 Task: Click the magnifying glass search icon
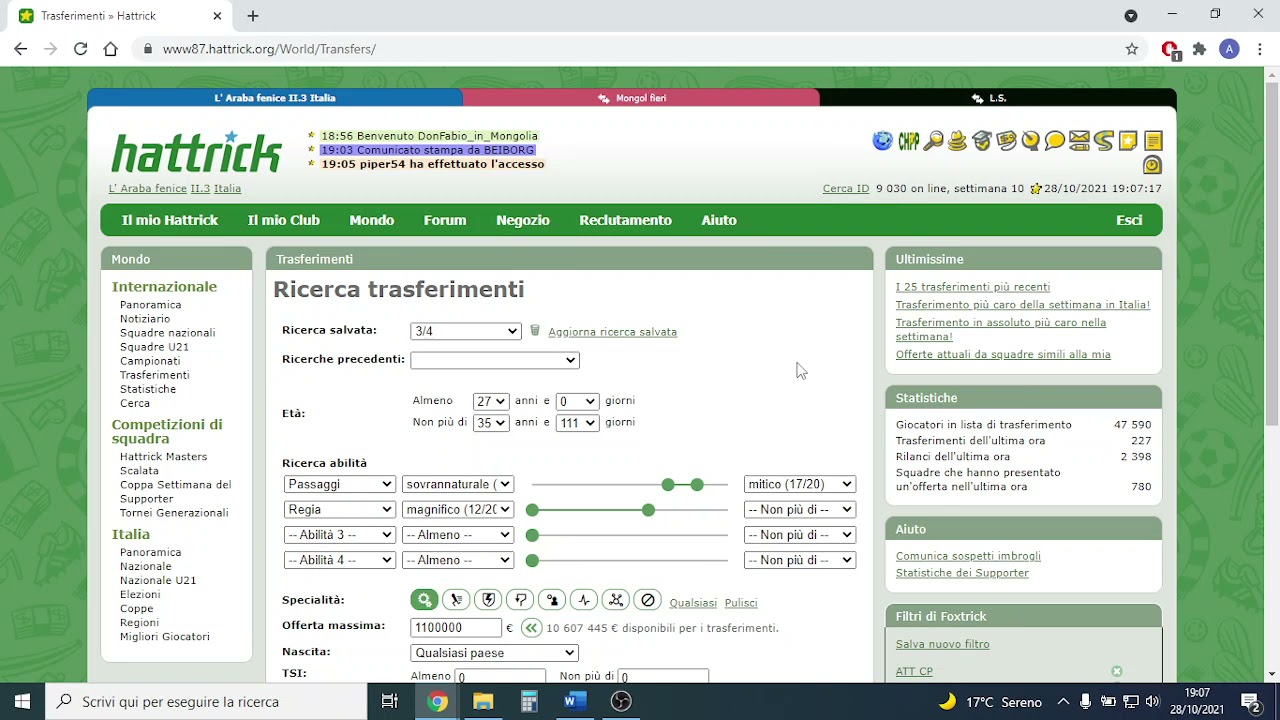[933, 141]
